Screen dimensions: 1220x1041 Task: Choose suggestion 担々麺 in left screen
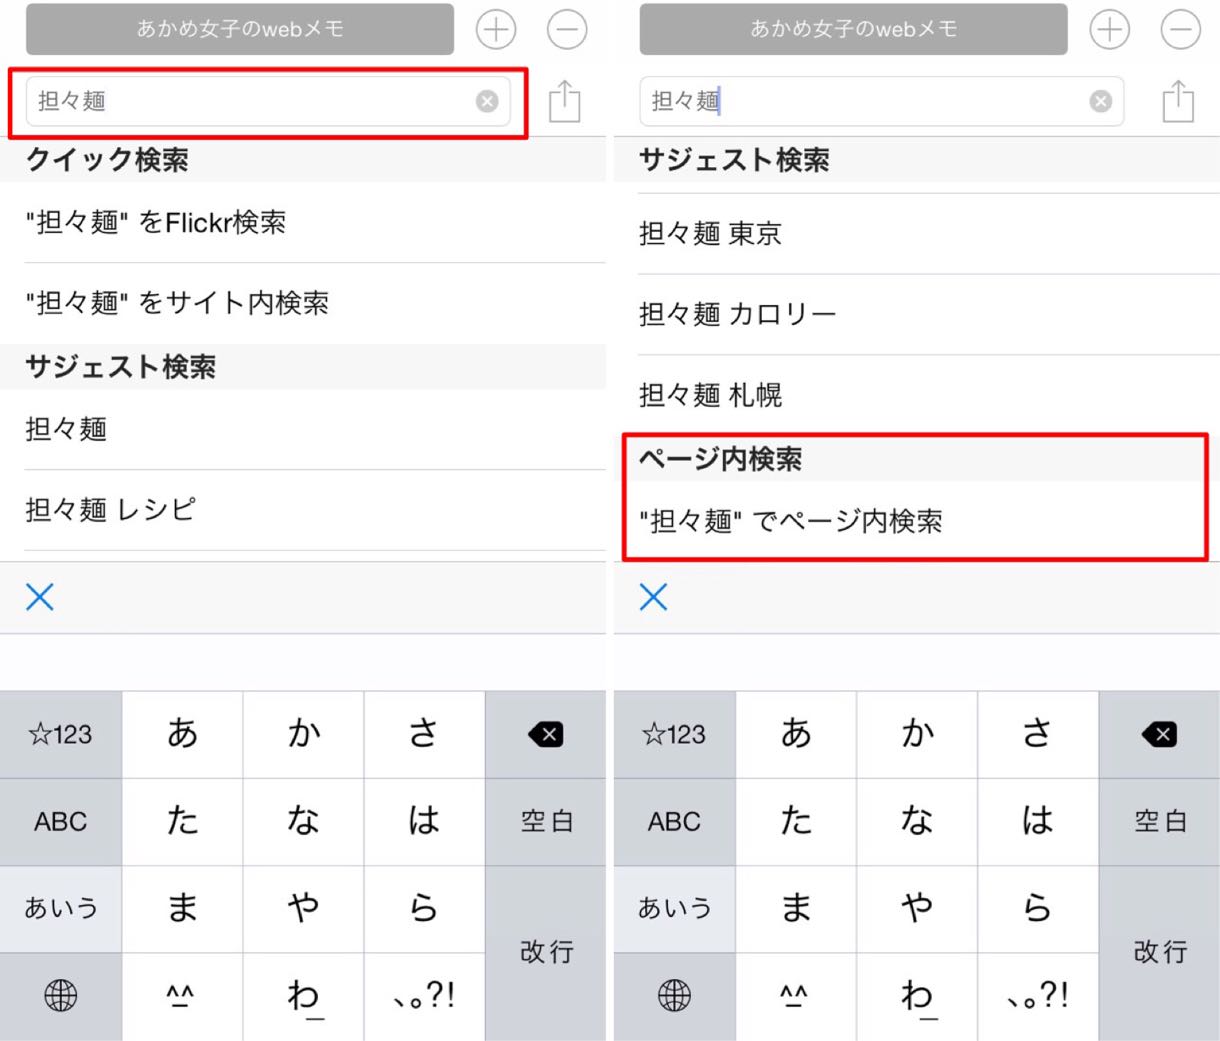(x=303, y=429)
